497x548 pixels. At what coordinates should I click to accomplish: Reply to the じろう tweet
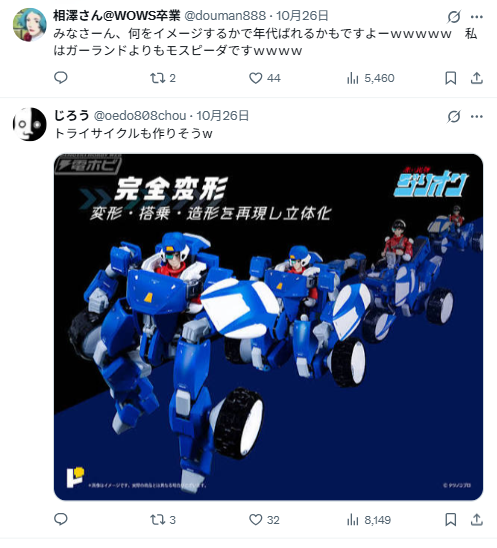[x=61, y=519]
